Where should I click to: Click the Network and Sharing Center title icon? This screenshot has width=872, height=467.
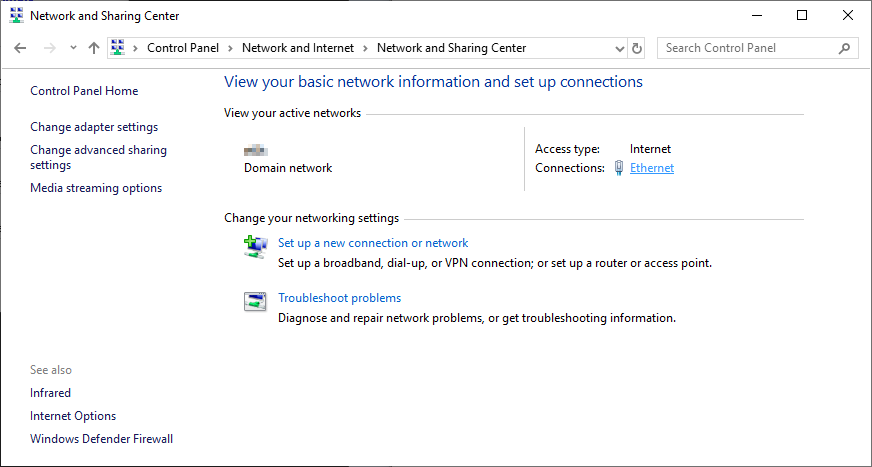(17, 16)
